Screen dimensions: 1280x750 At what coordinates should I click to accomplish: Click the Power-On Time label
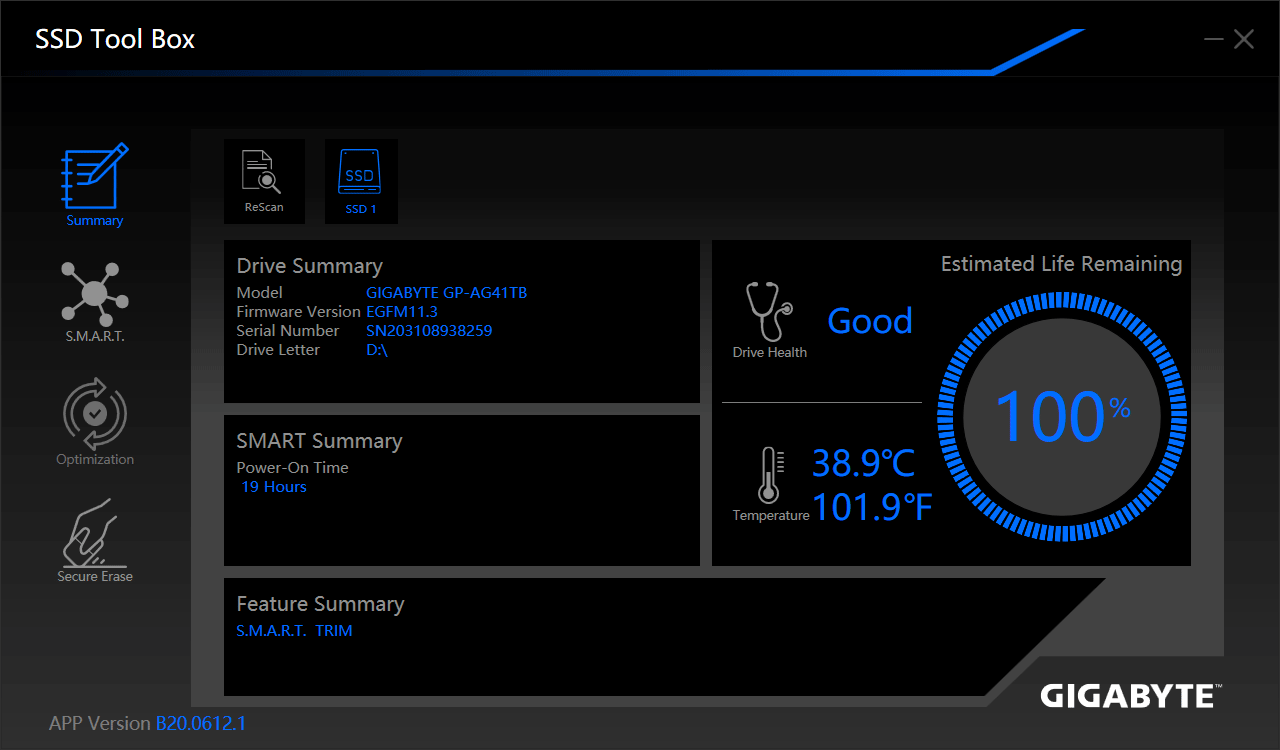tap(292, 468)
